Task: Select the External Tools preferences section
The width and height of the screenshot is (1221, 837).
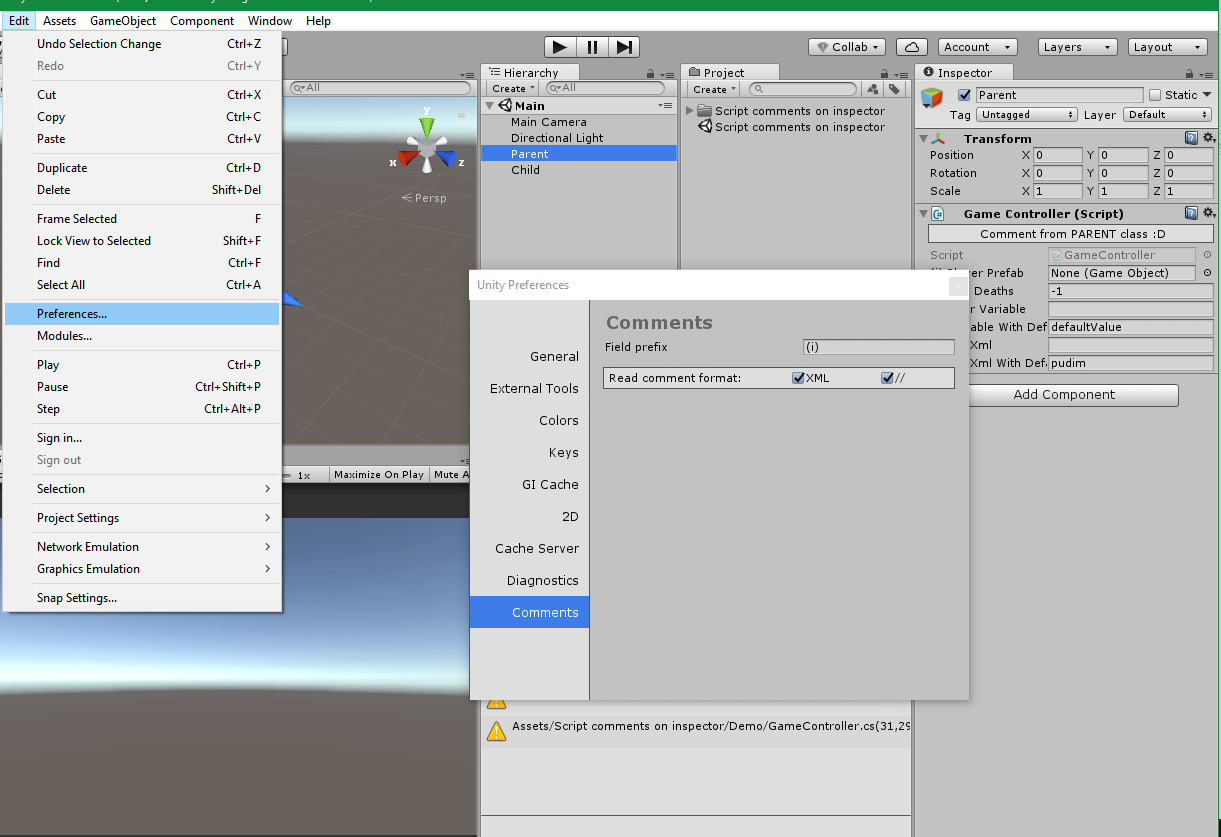Action: coord(530,388)
